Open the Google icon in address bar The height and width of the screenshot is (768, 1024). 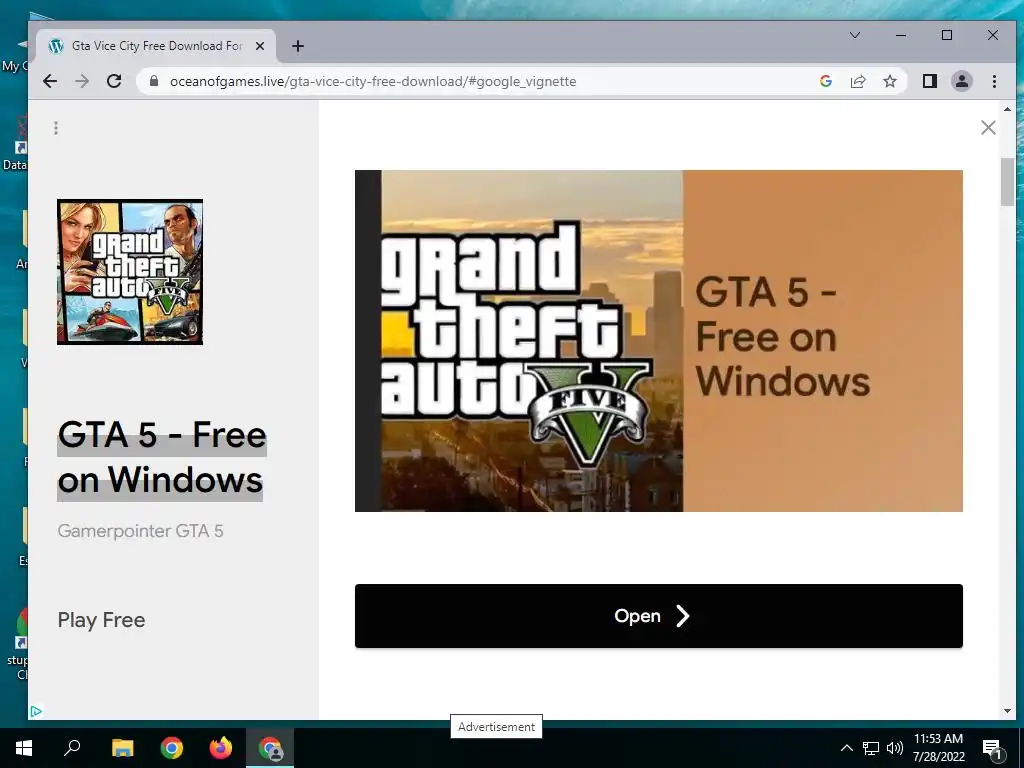825,81
